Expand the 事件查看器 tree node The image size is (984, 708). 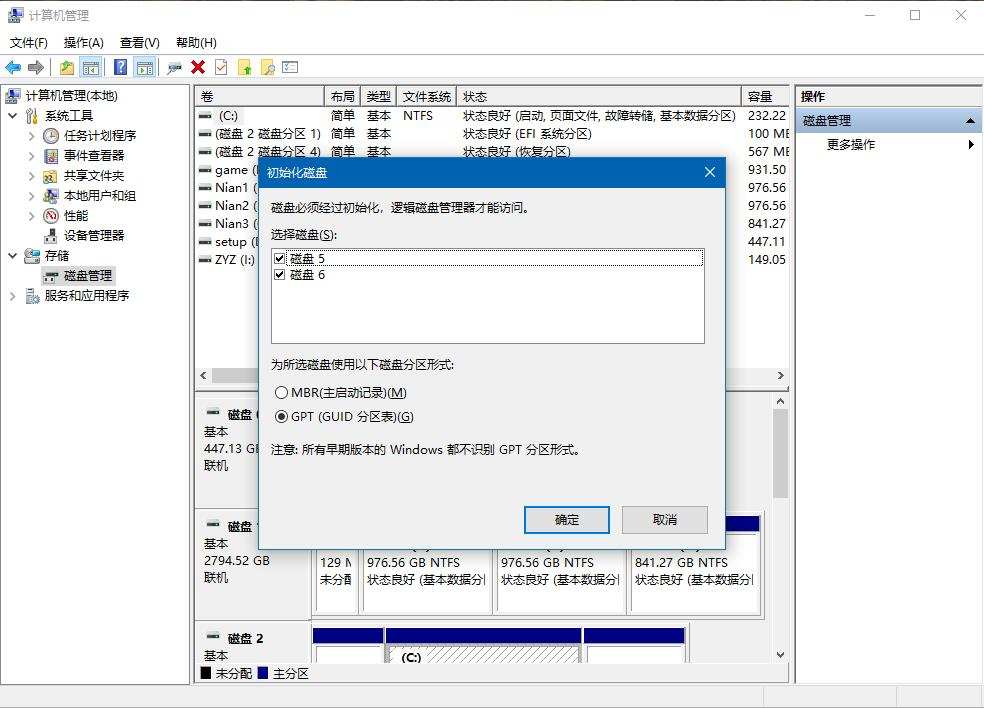tap(31, 155)
